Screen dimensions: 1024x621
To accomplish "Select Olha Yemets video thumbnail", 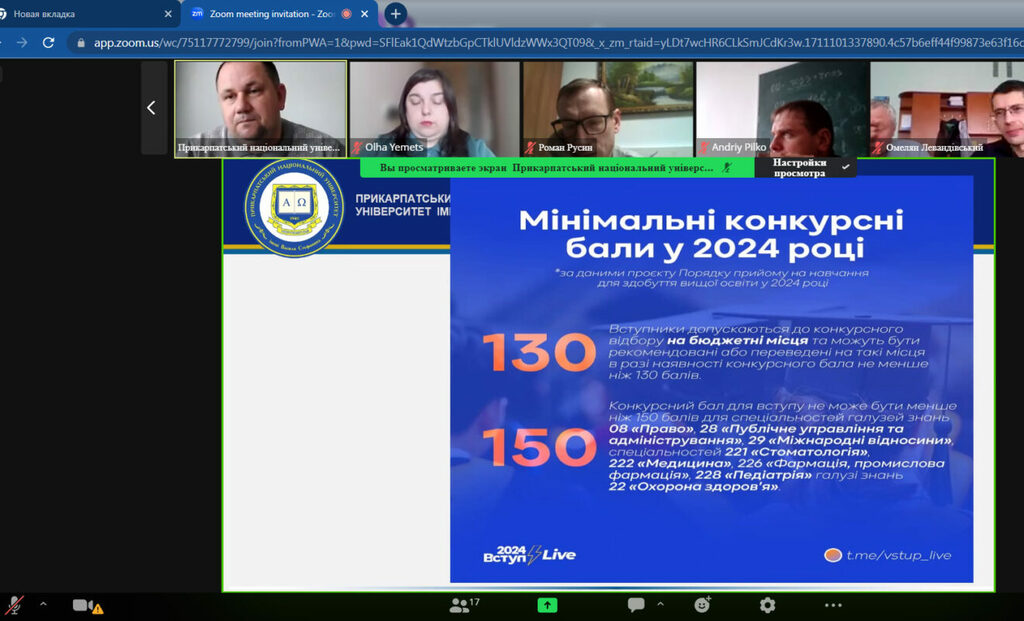I will (434, 108).
